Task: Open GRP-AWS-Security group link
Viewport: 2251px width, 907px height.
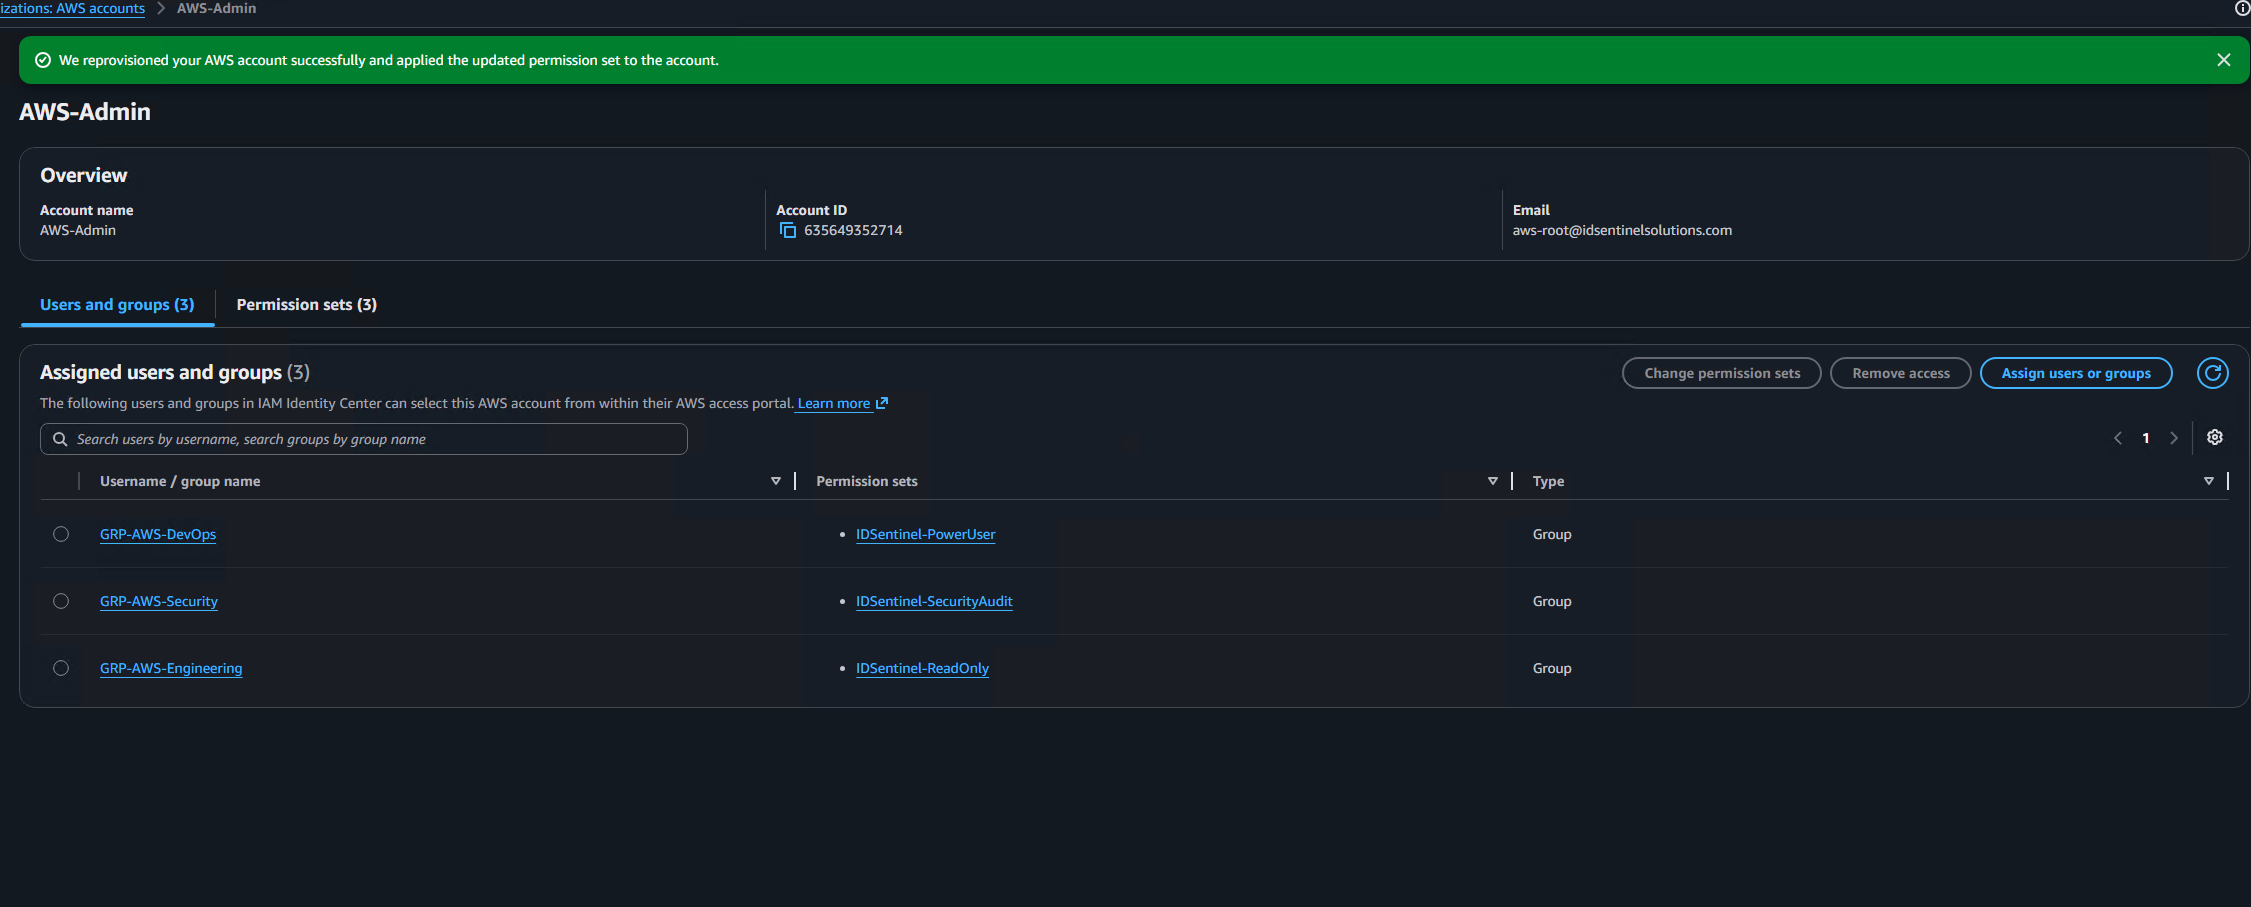Action: [x=159, y=601]
